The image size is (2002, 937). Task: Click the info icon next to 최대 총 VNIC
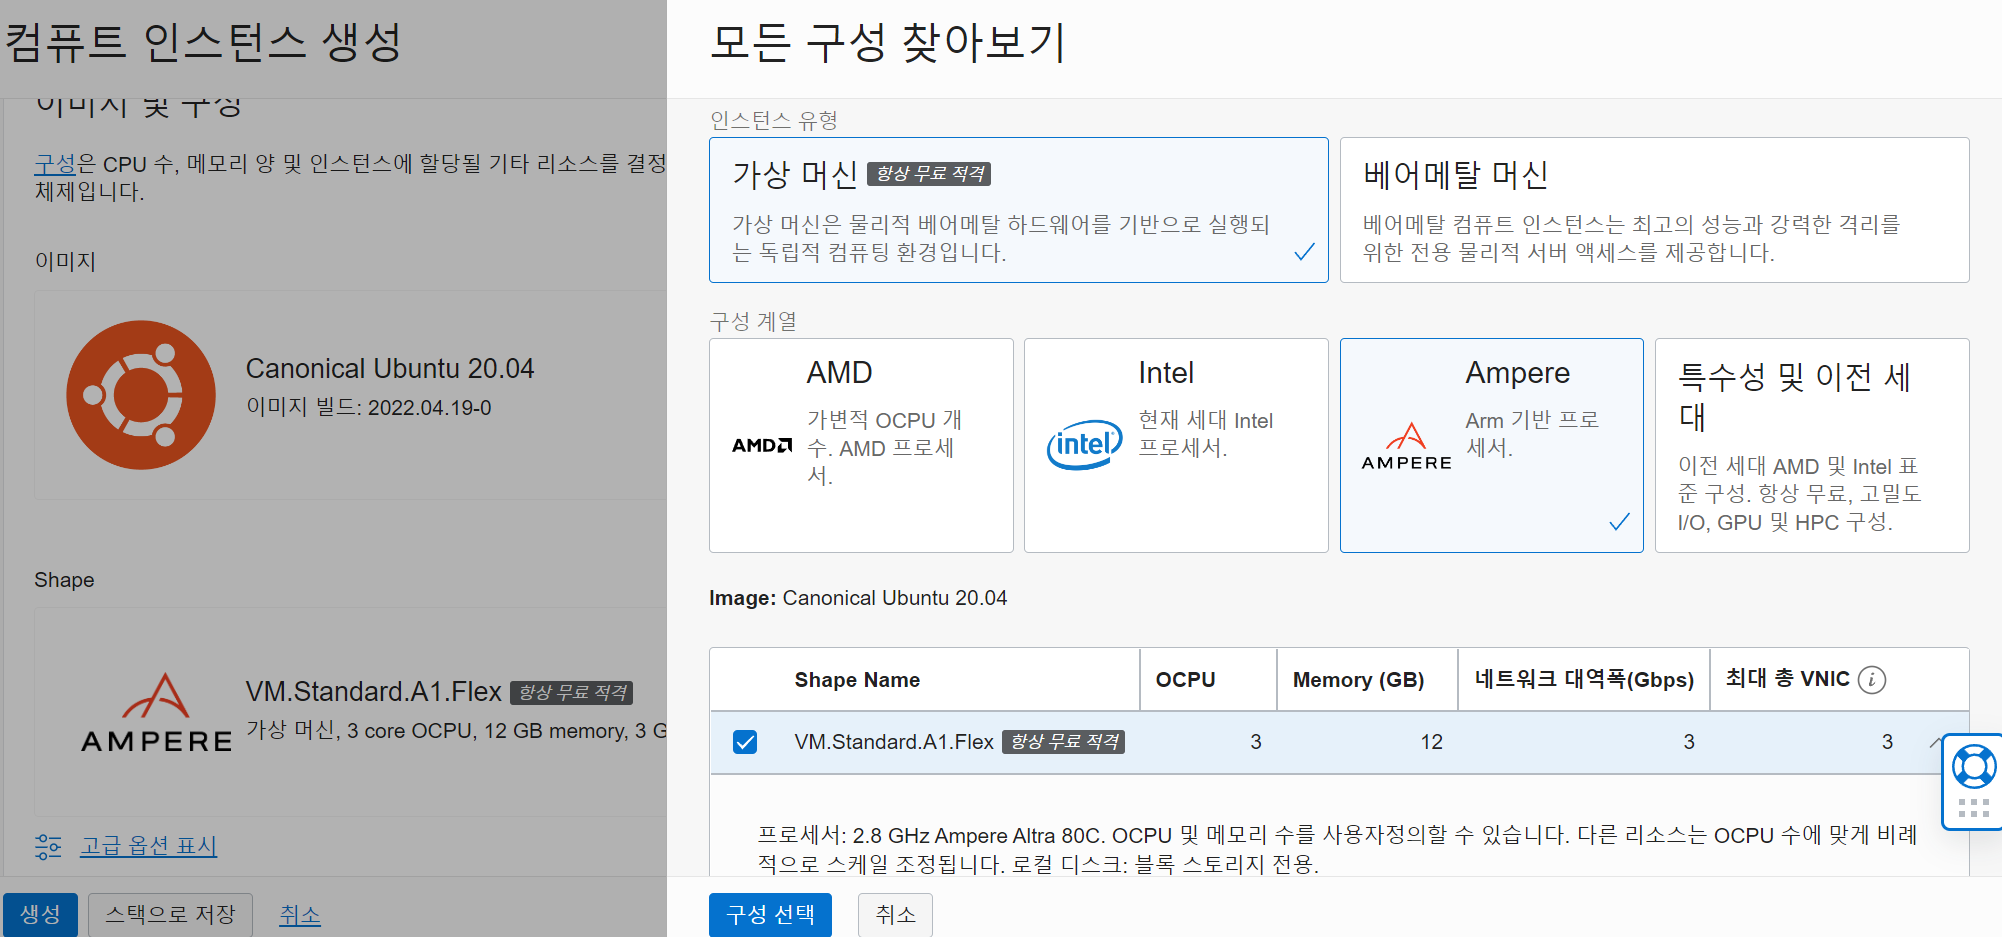click(1872, 680)
